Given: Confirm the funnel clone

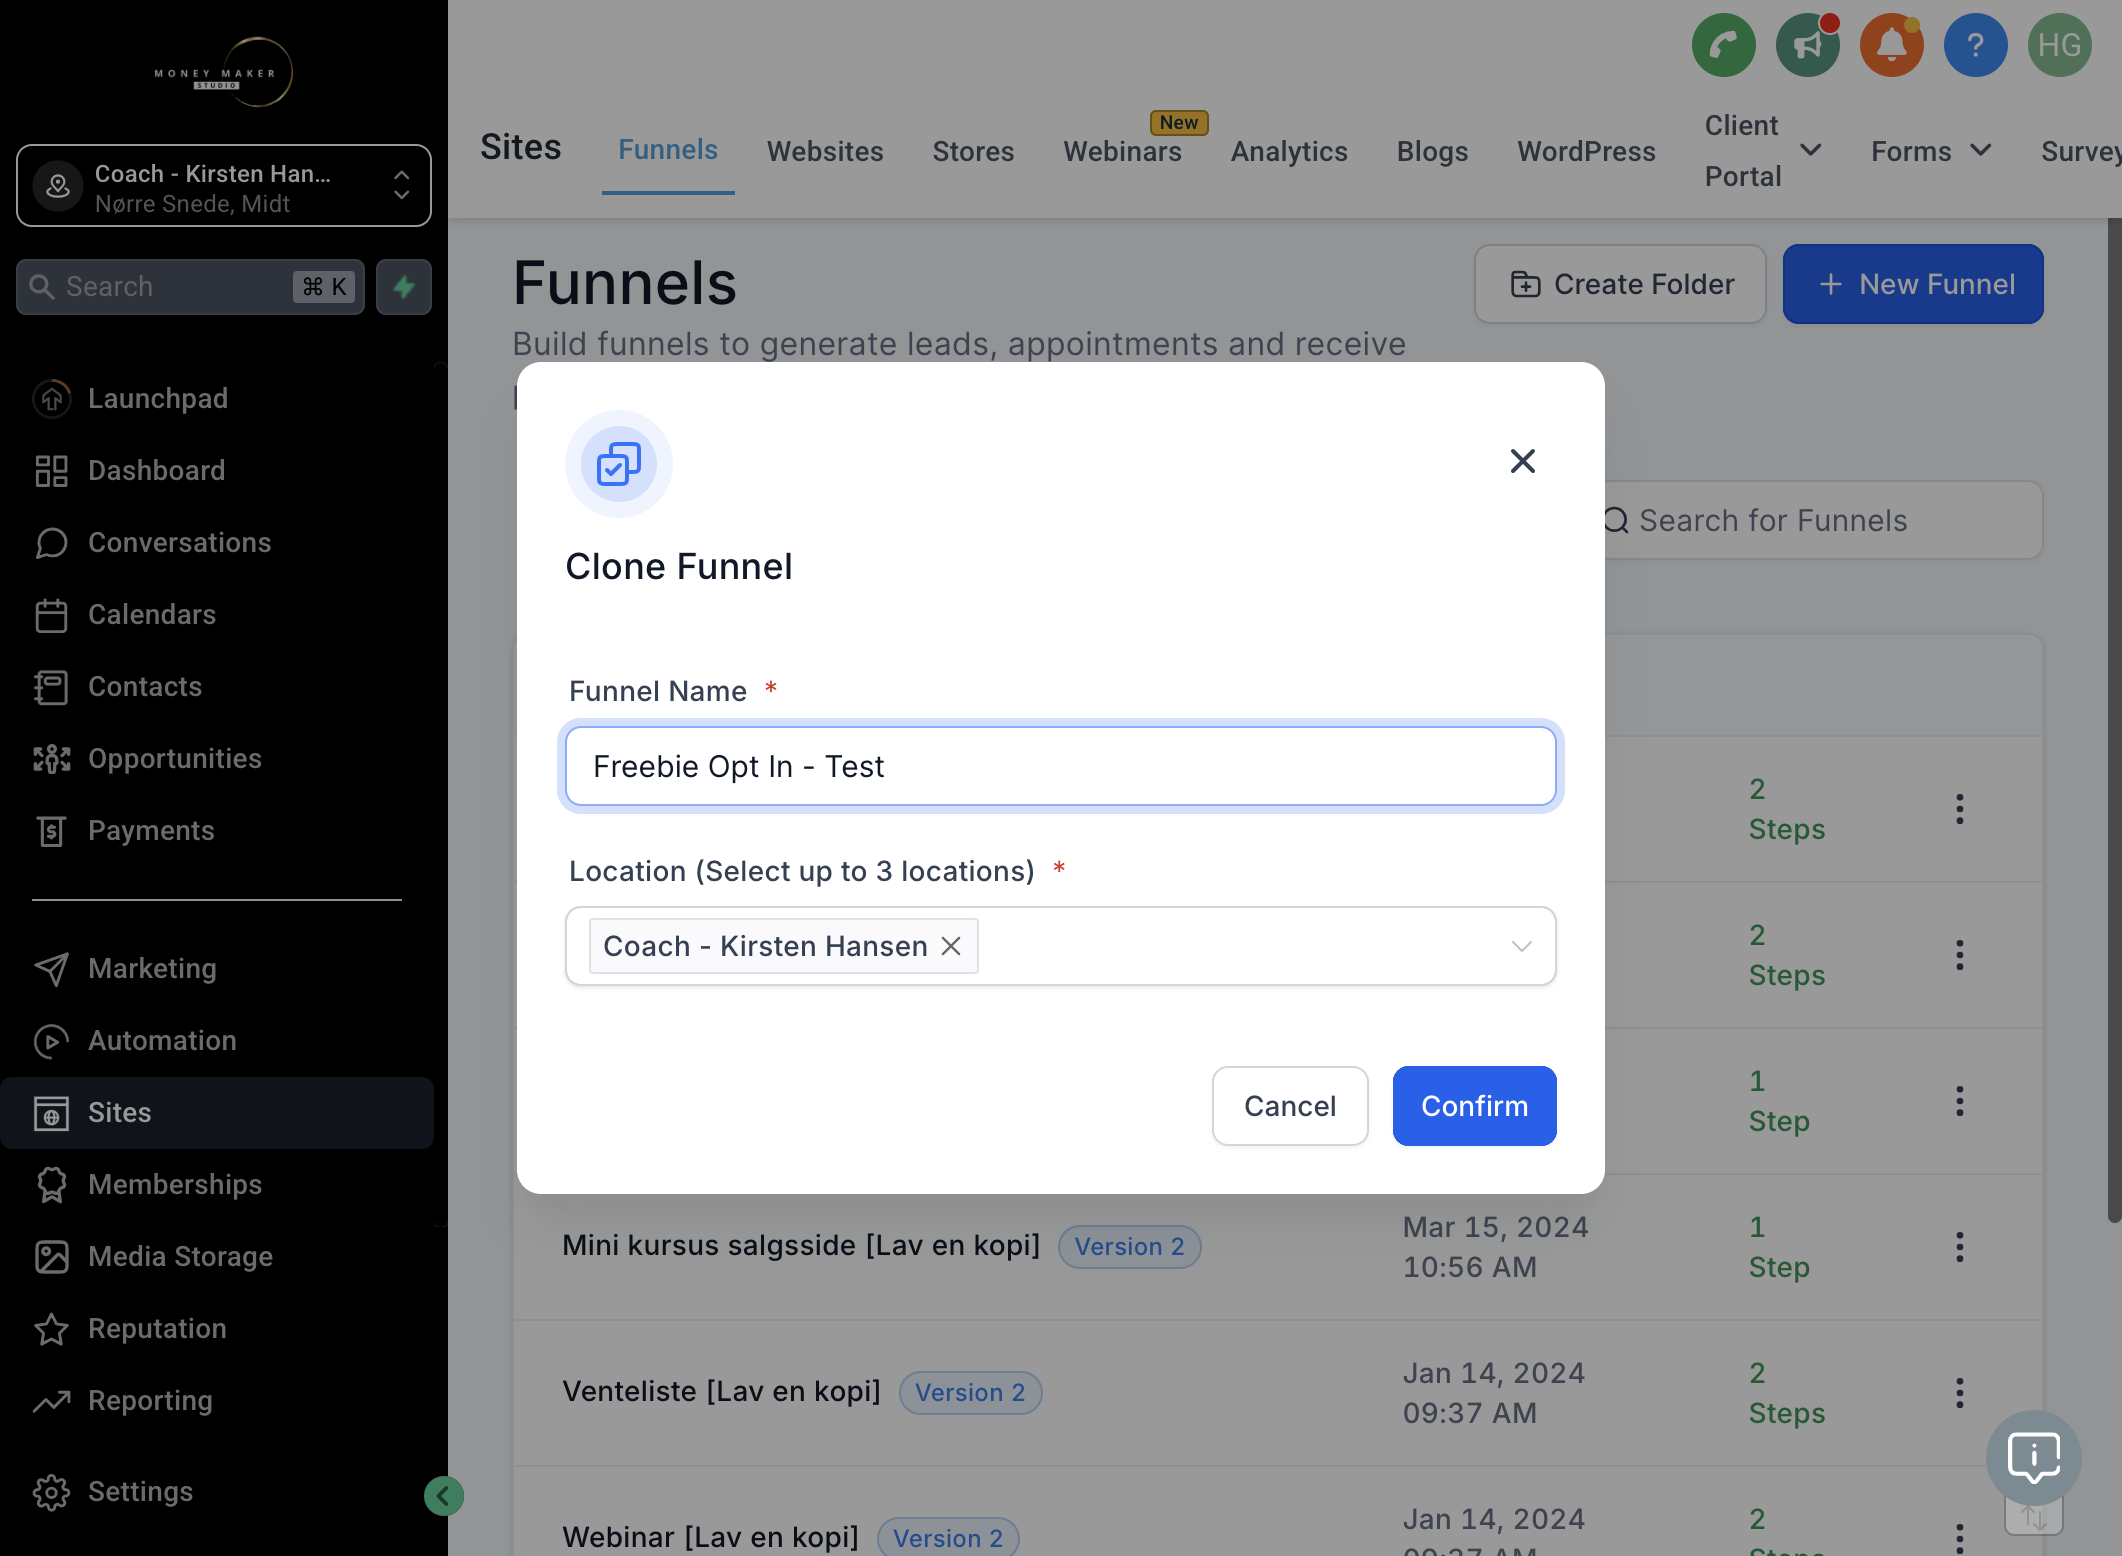Looking at the screenshot, I should pos(1474,1106).
